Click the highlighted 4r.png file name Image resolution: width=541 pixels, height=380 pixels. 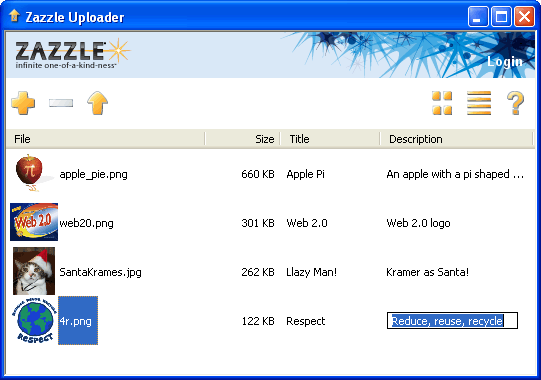(x=78, y=321)
